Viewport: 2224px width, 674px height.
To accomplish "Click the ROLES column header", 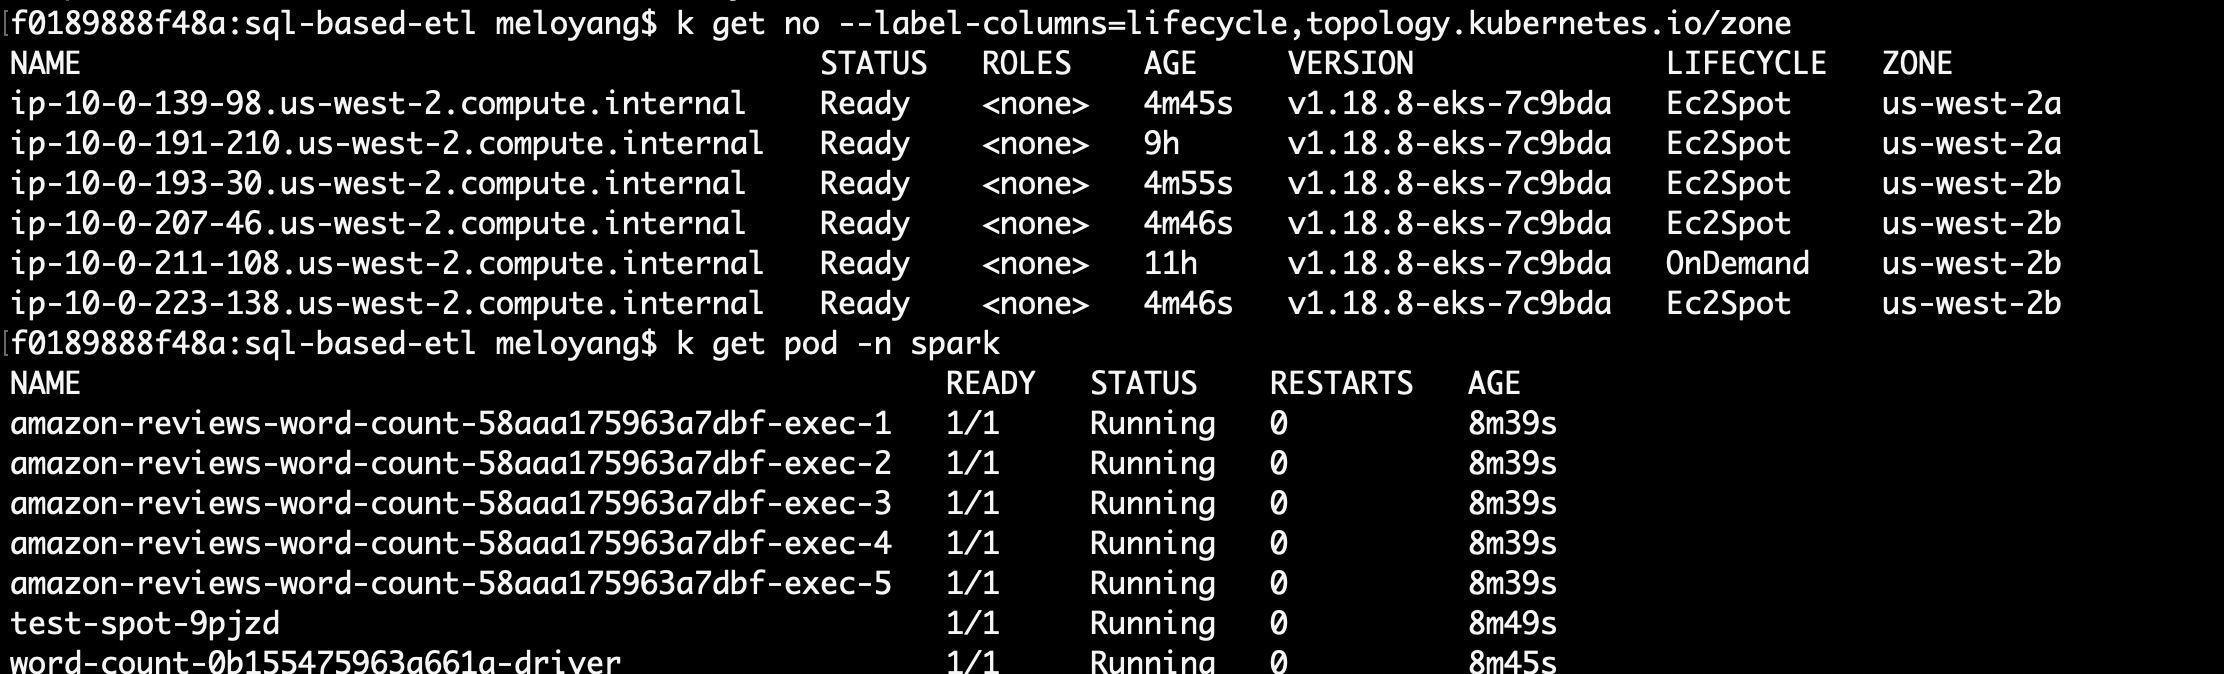I will (x=1026, y=64).
